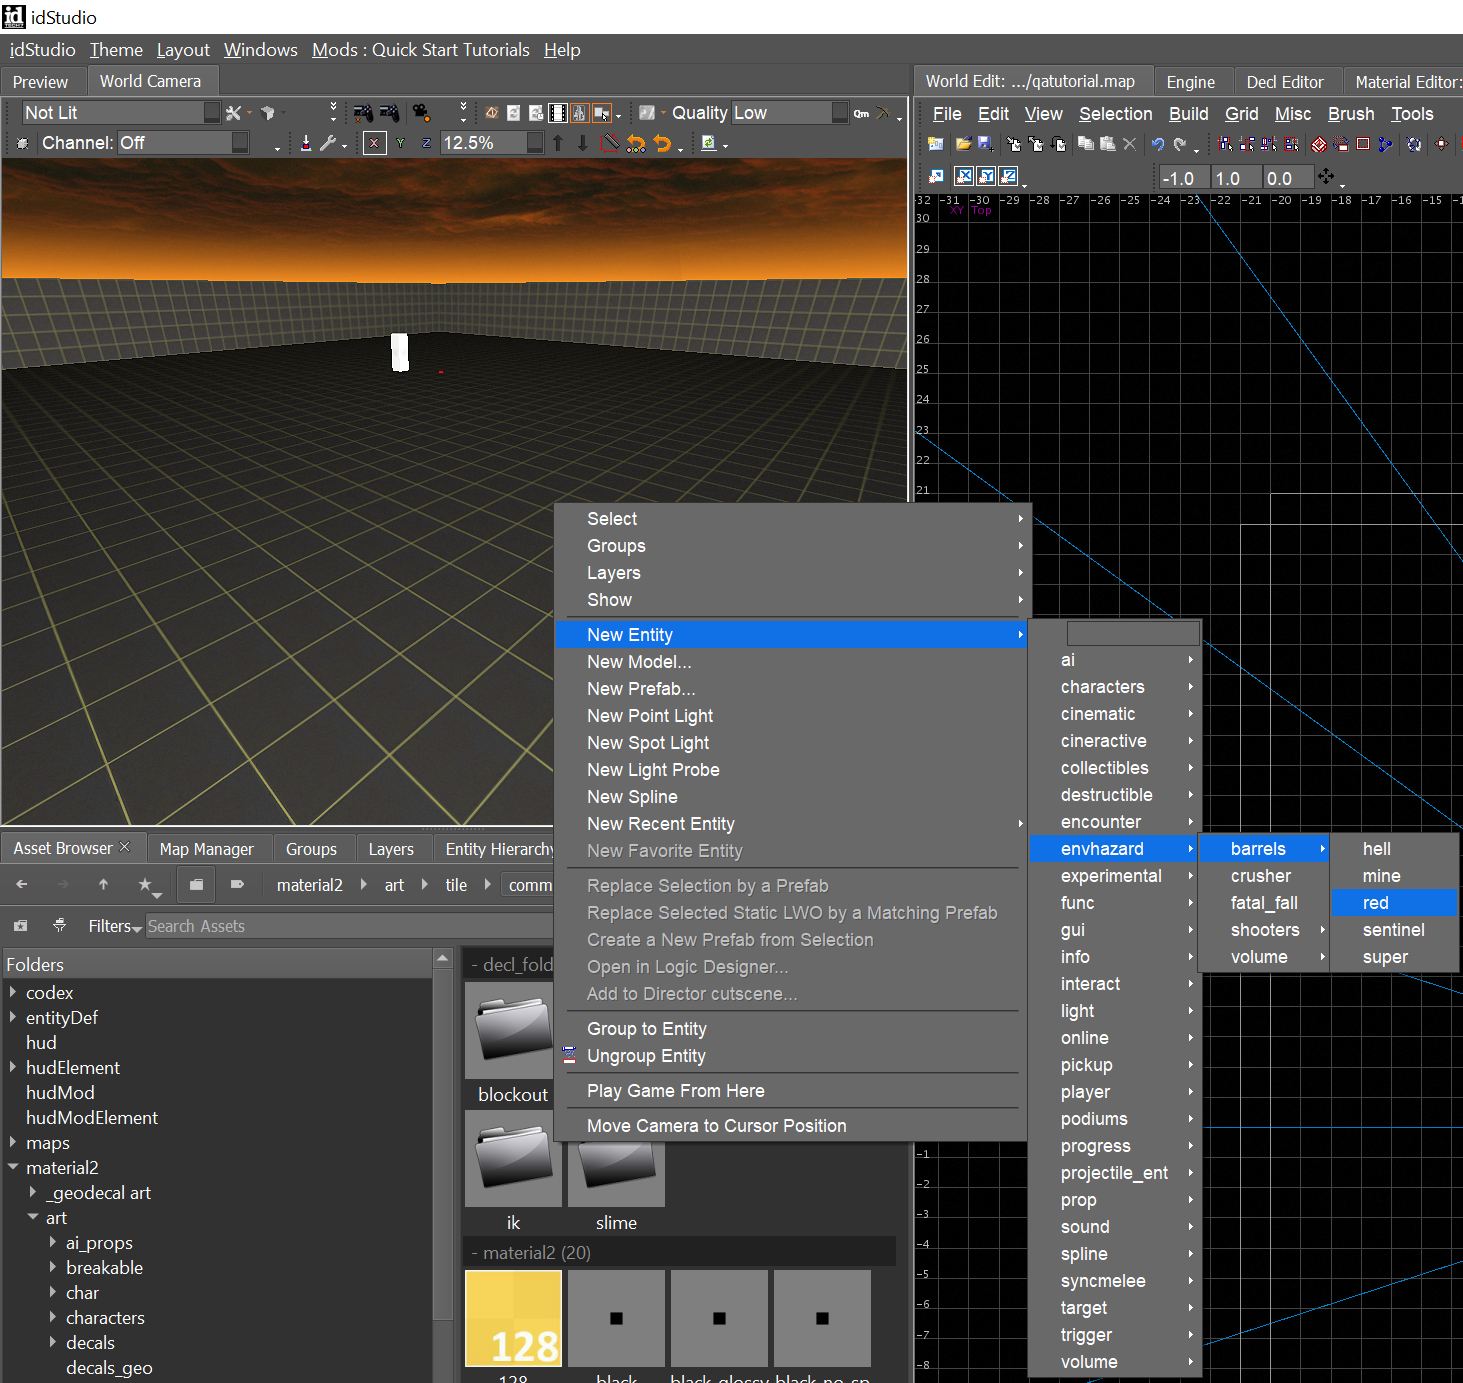Click the red diamond icon in World Edit toolbar
This screenshot has width=1463, height=1383.
pyautogui.click(x=1319, y=144)
